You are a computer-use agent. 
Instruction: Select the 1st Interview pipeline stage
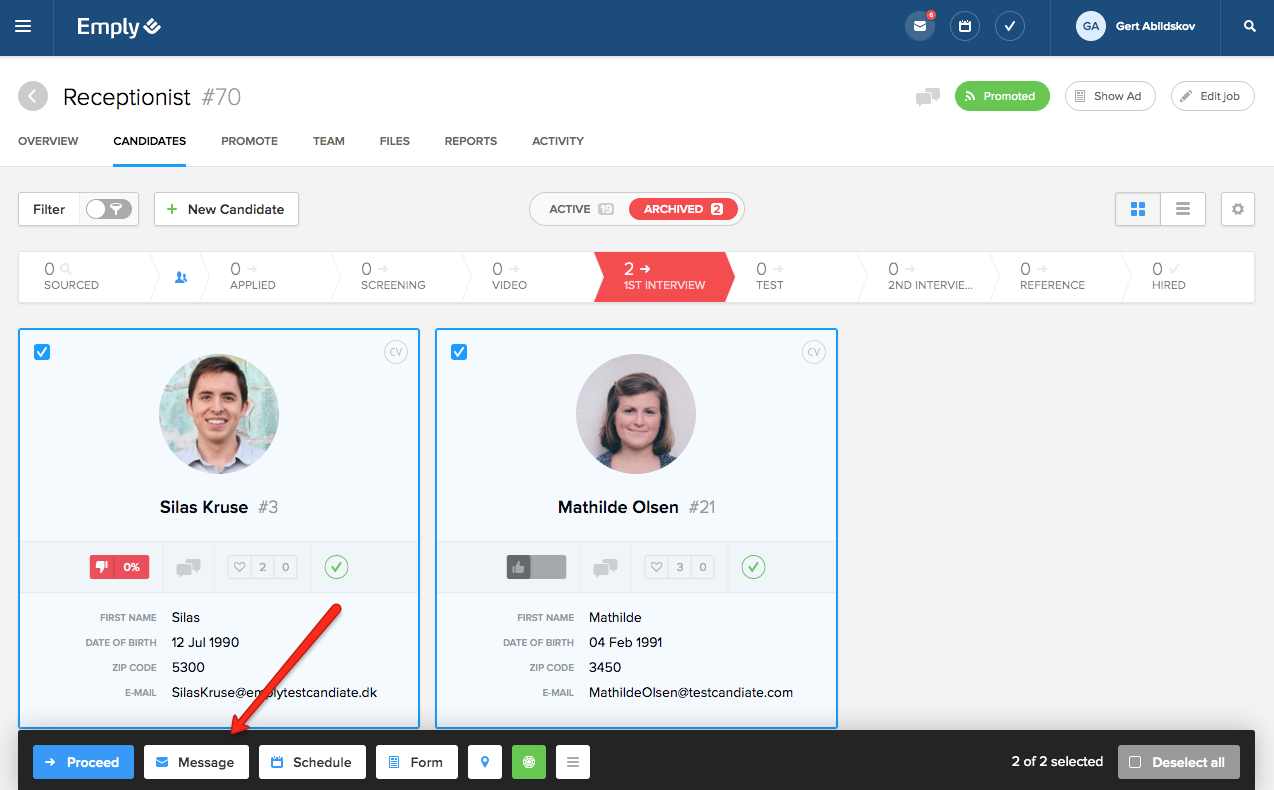(664, 276)
